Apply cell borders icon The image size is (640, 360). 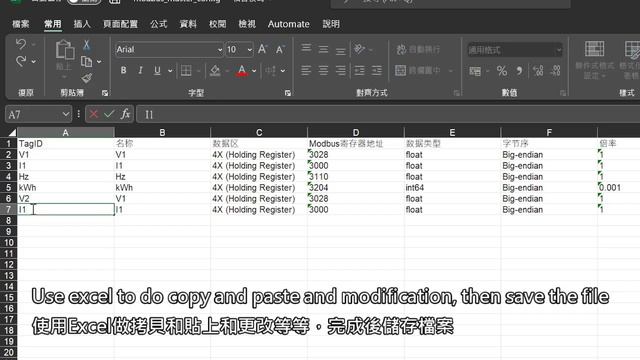[186, 71]
